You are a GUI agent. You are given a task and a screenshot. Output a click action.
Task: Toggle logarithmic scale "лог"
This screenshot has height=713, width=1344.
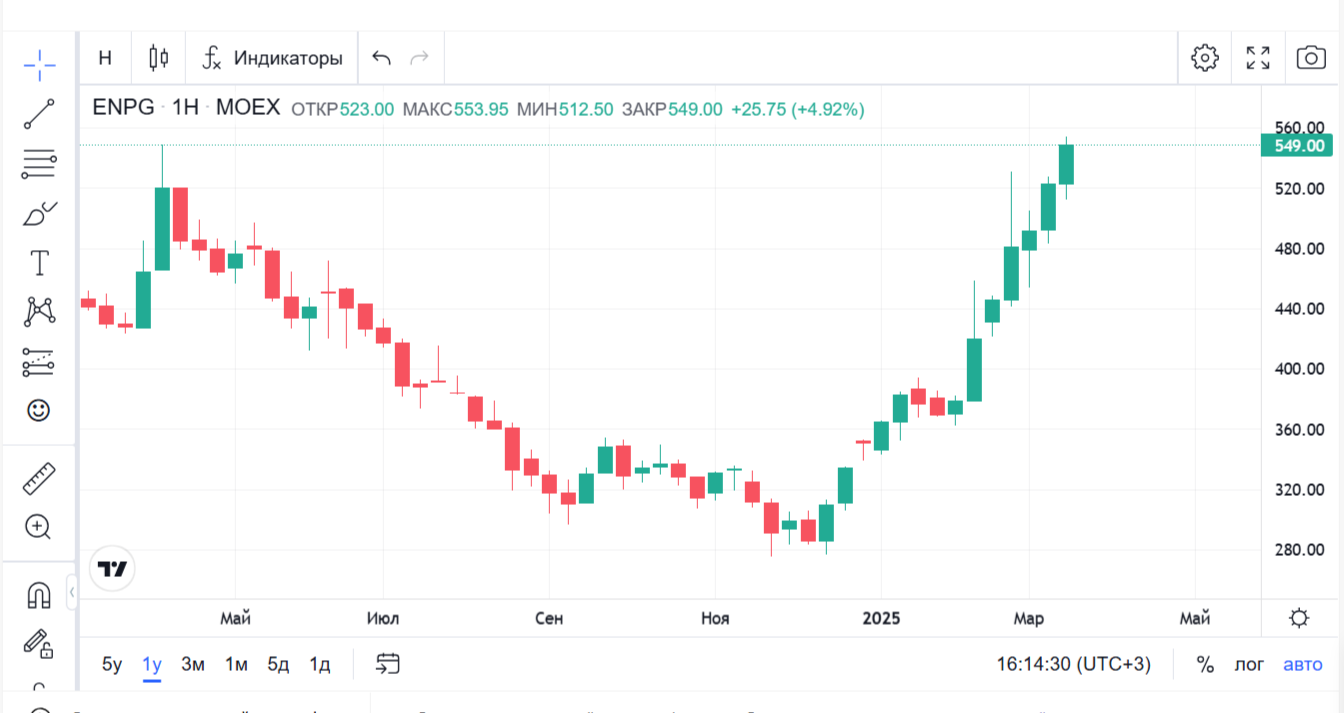pos(1249,664)
